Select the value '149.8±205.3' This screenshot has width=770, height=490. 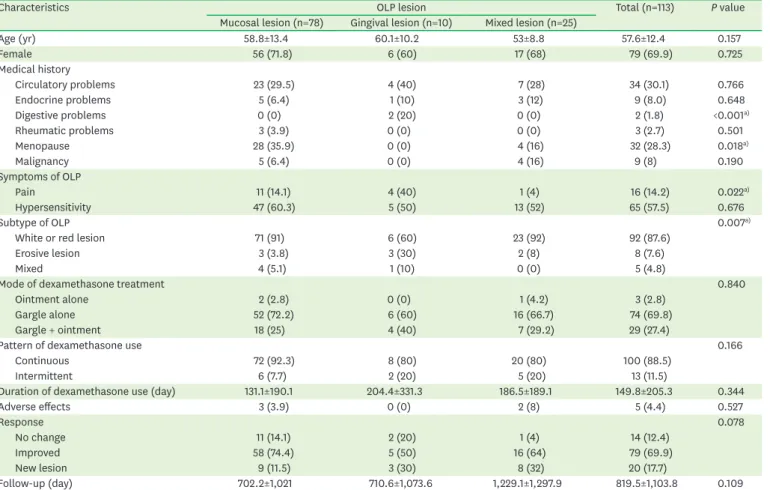644,391
